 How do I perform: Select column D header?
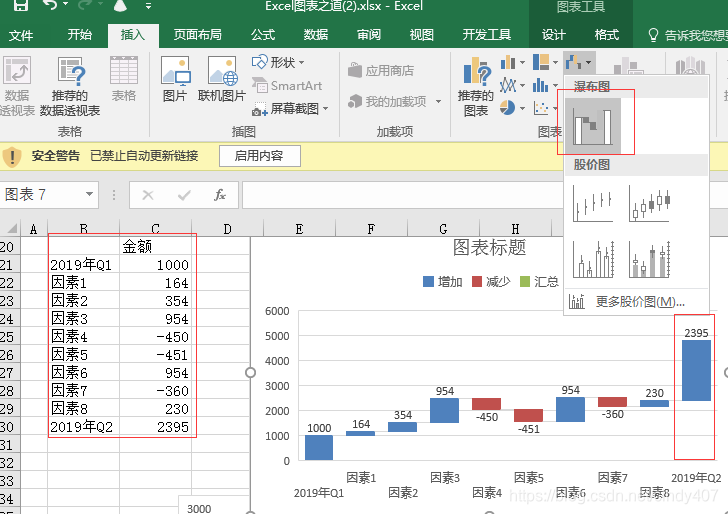tap(227, 229)
